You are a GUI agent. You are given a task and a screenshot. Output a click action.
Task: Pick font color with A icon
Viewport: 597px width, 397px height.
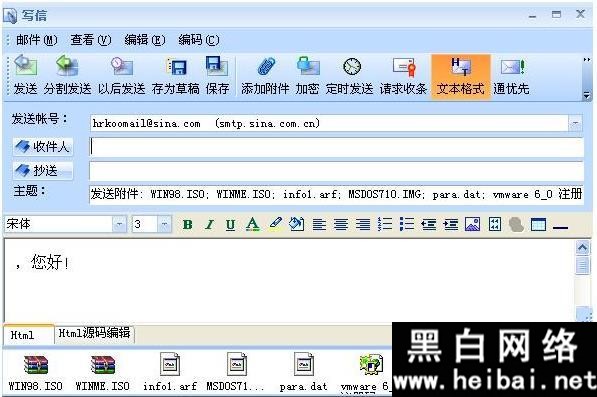tap(252, 225)
